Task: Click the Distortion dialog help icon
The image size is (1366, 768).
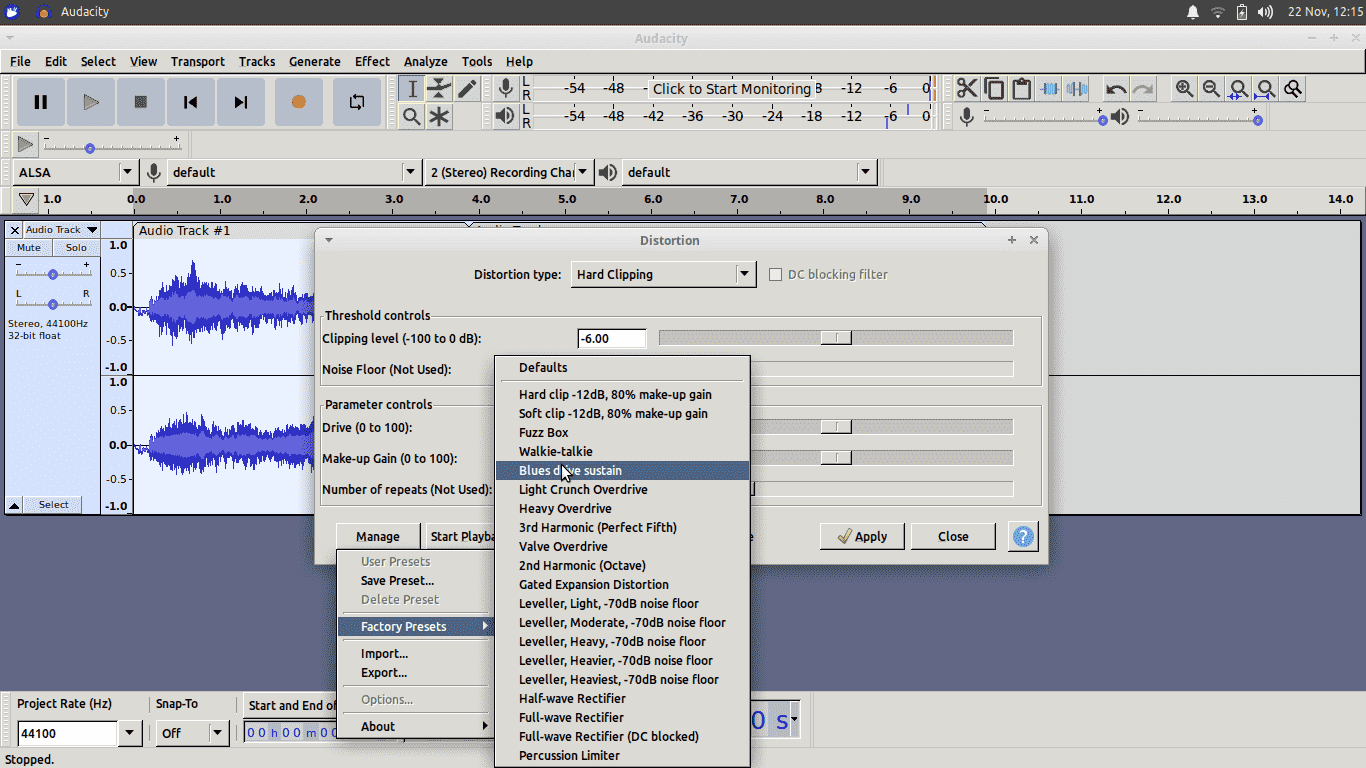Action: 1023,536
